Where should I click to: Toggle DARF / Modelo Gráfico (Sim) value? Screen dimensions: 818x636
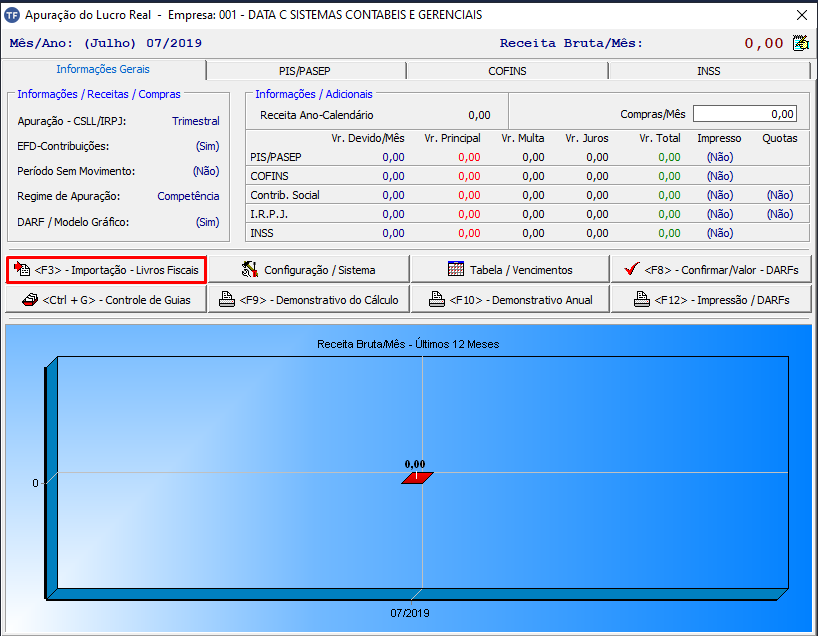click(x=207, y=222)
